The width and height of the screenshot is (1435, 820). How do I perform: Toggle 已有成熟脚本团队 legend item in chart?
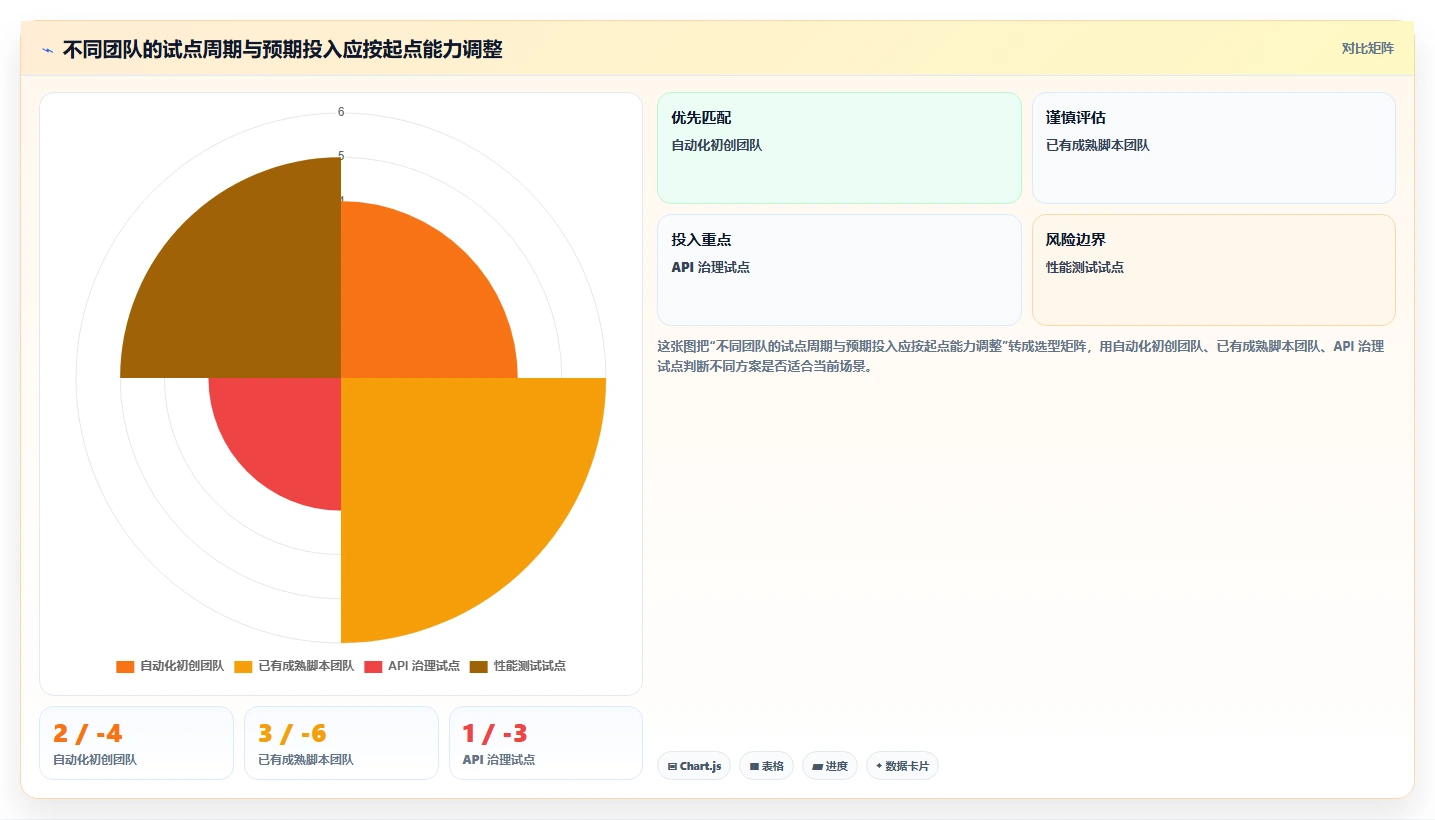point(294,666)
